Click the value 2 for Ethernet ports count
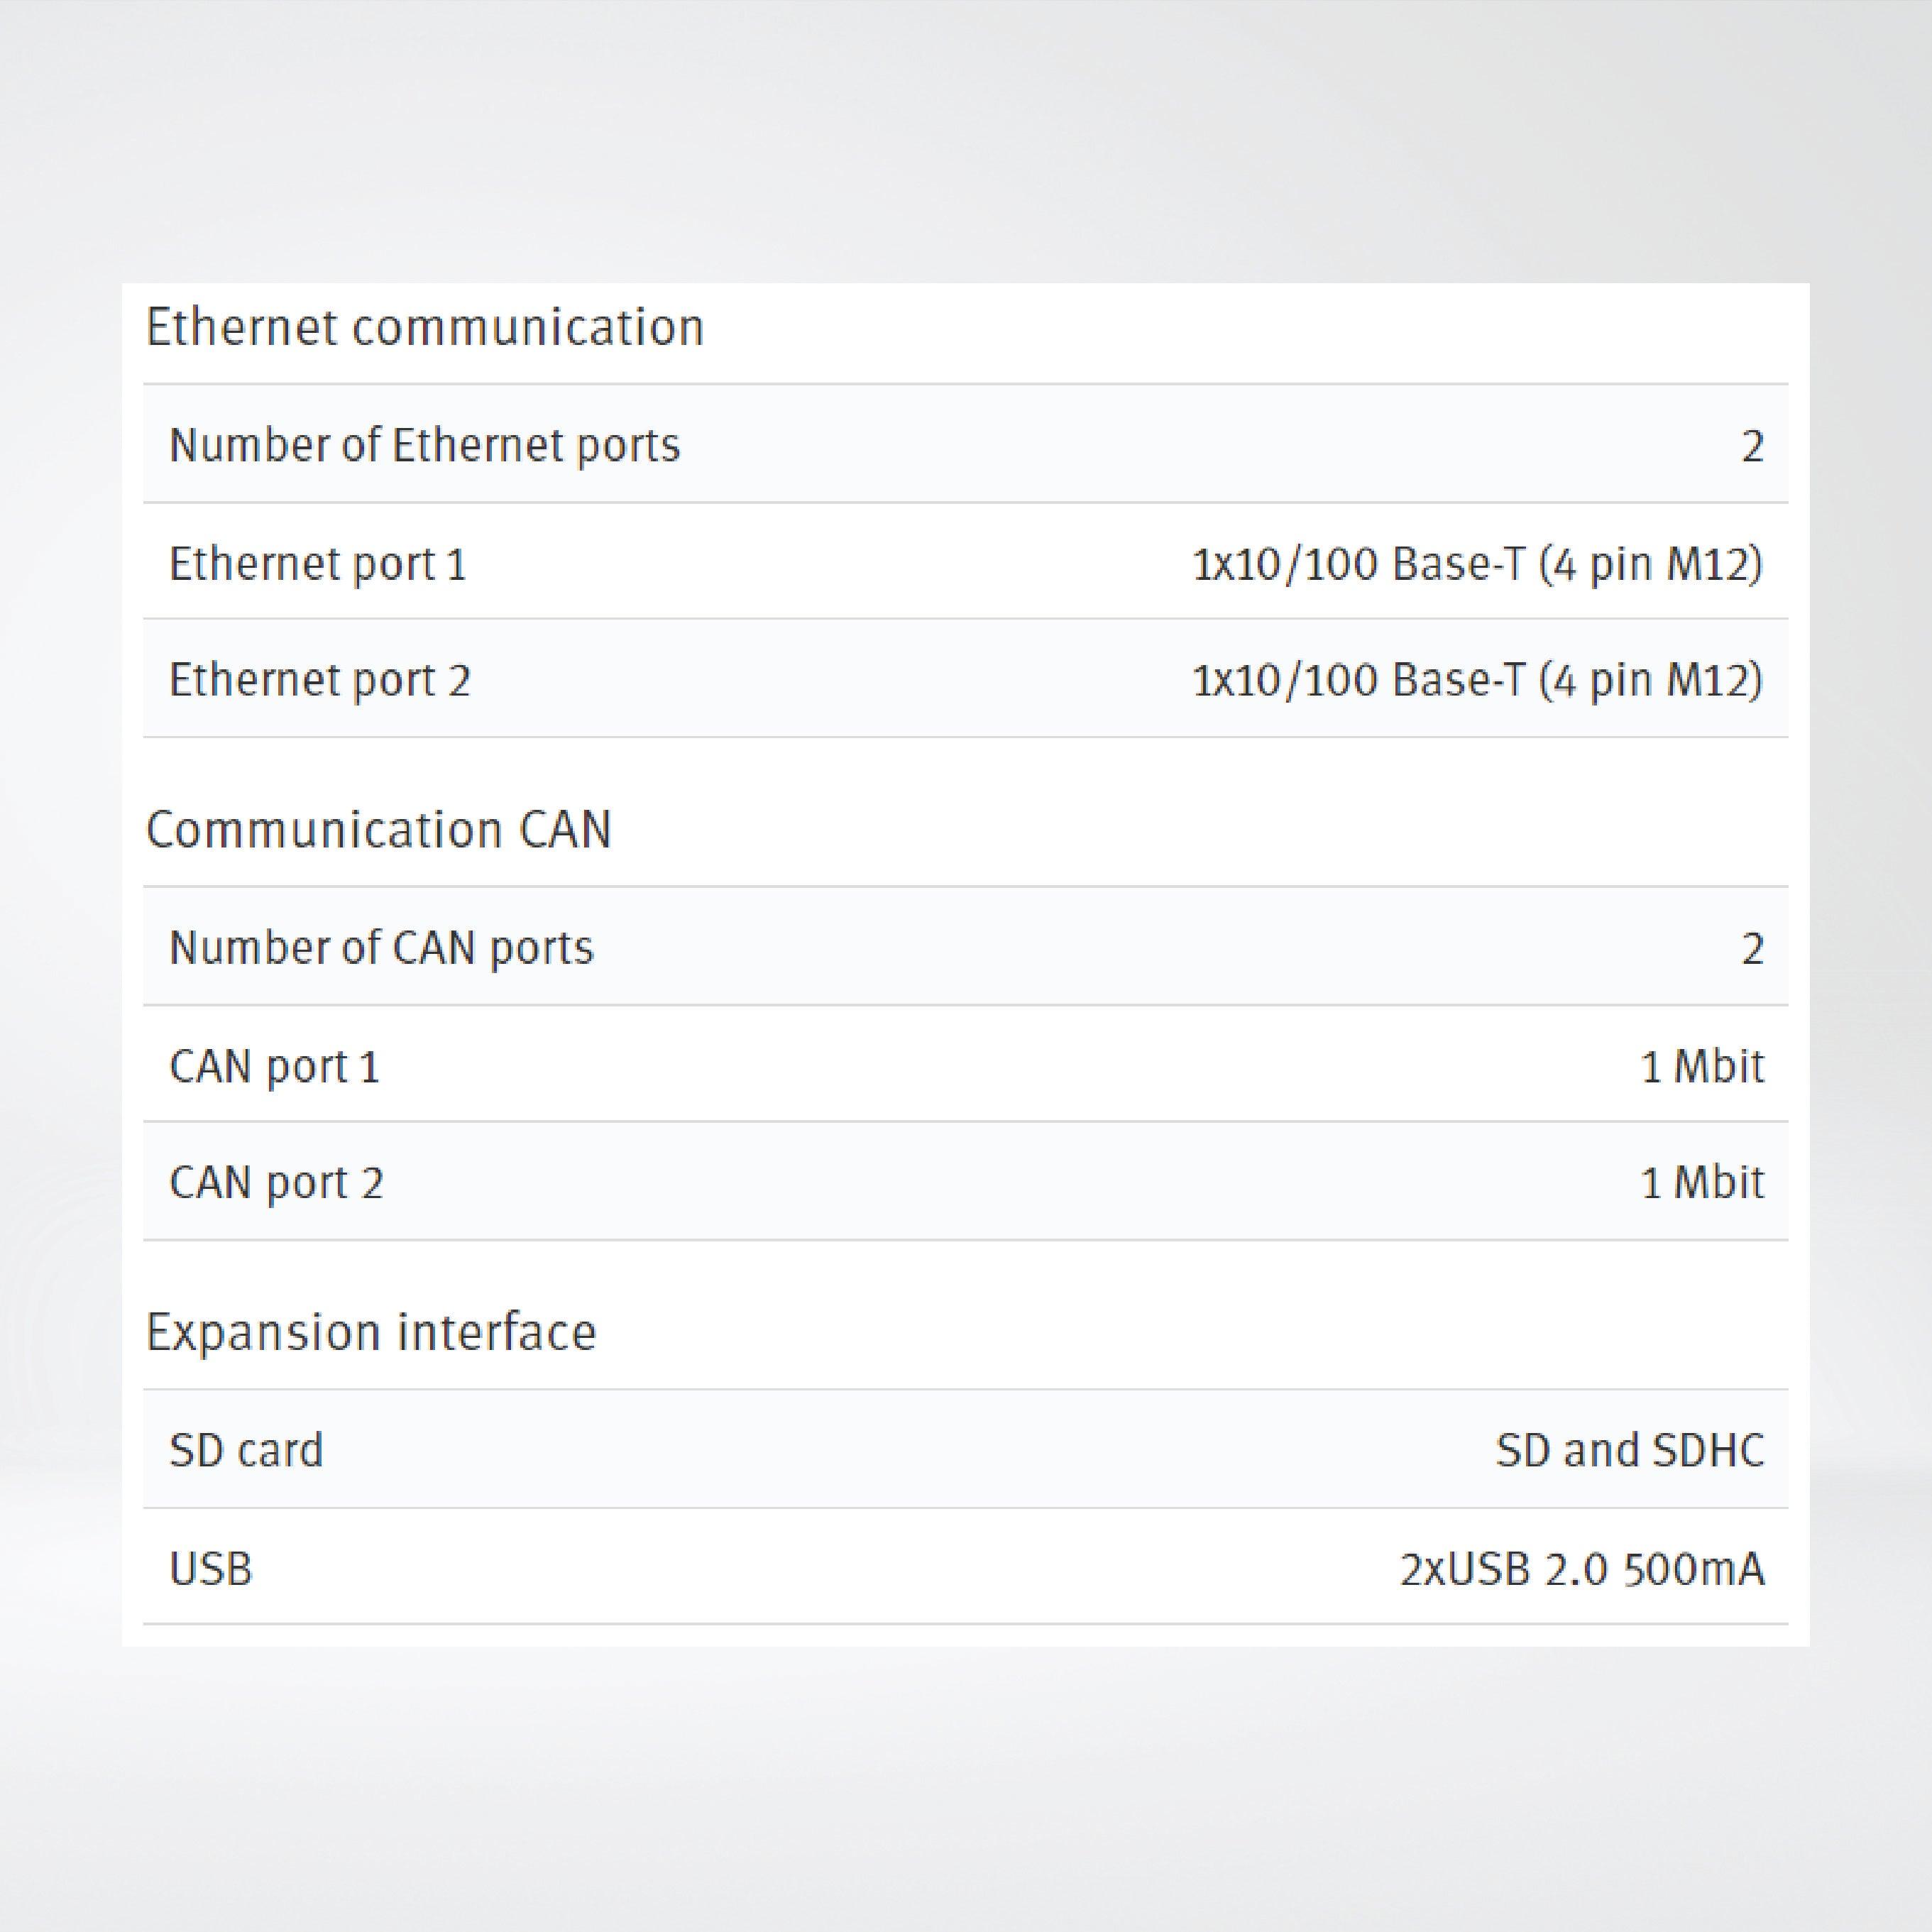The image size is (1932, 1932). click(x=1752, y=446)
